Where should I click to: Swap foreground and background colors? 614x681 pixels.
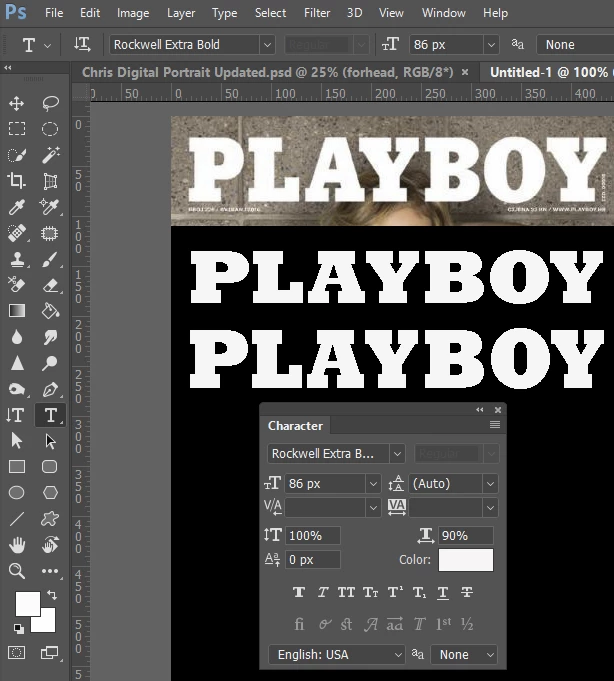(x=52, y=595)
